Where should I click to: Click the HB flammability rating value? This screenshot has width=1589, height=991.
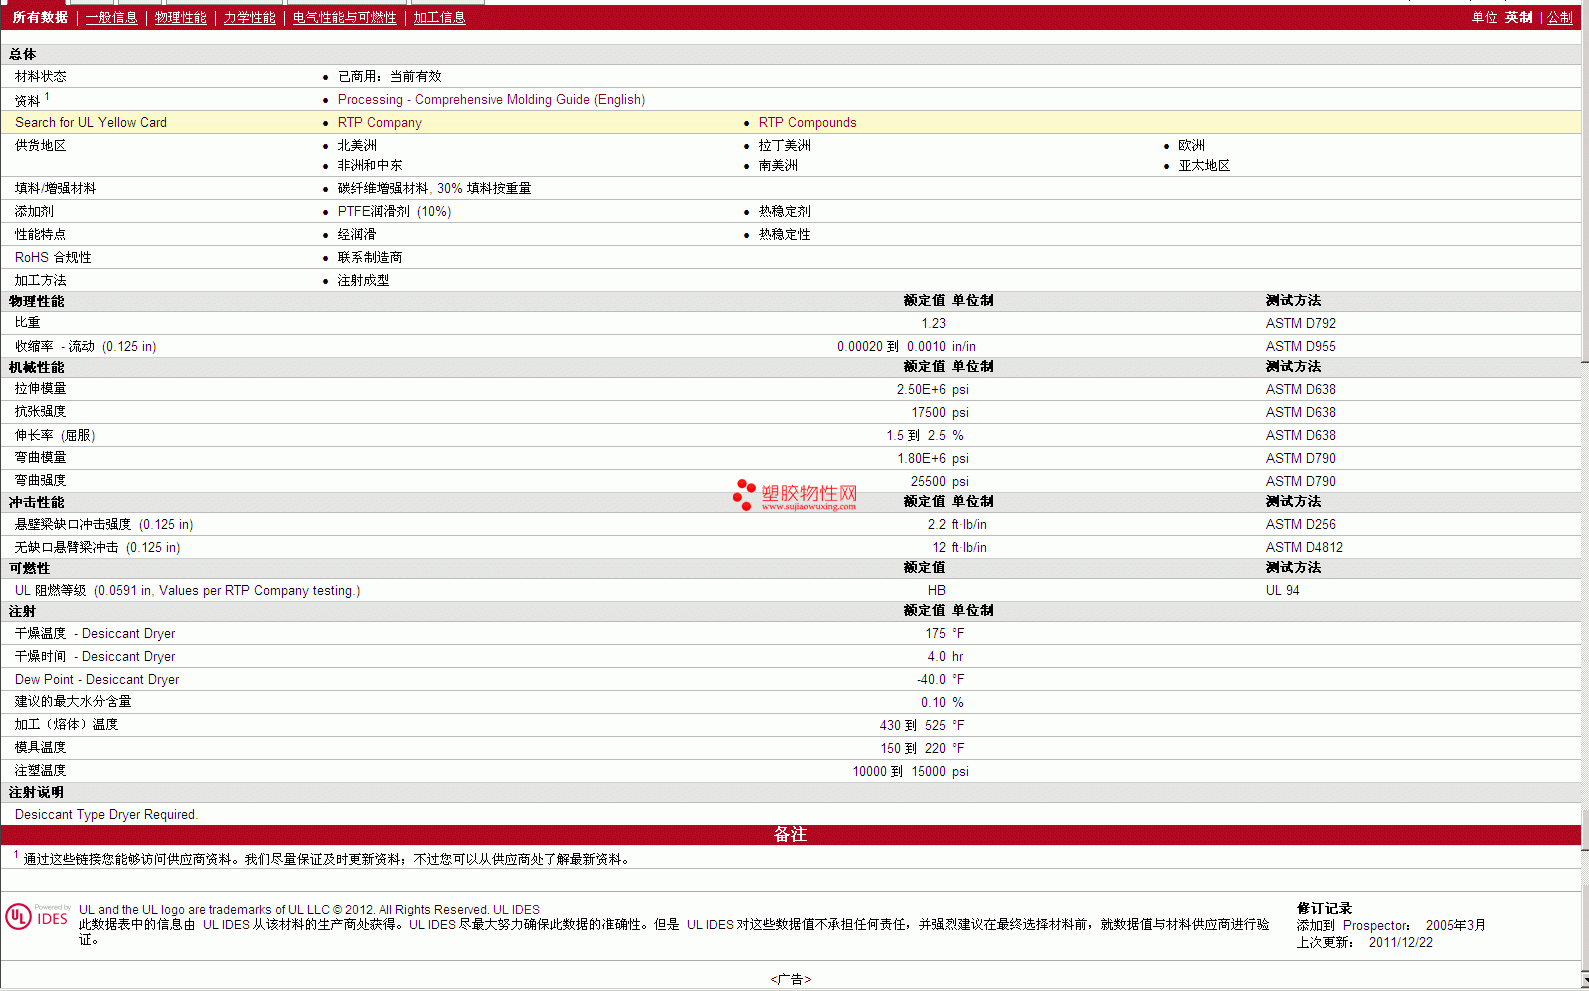[936, 590]
